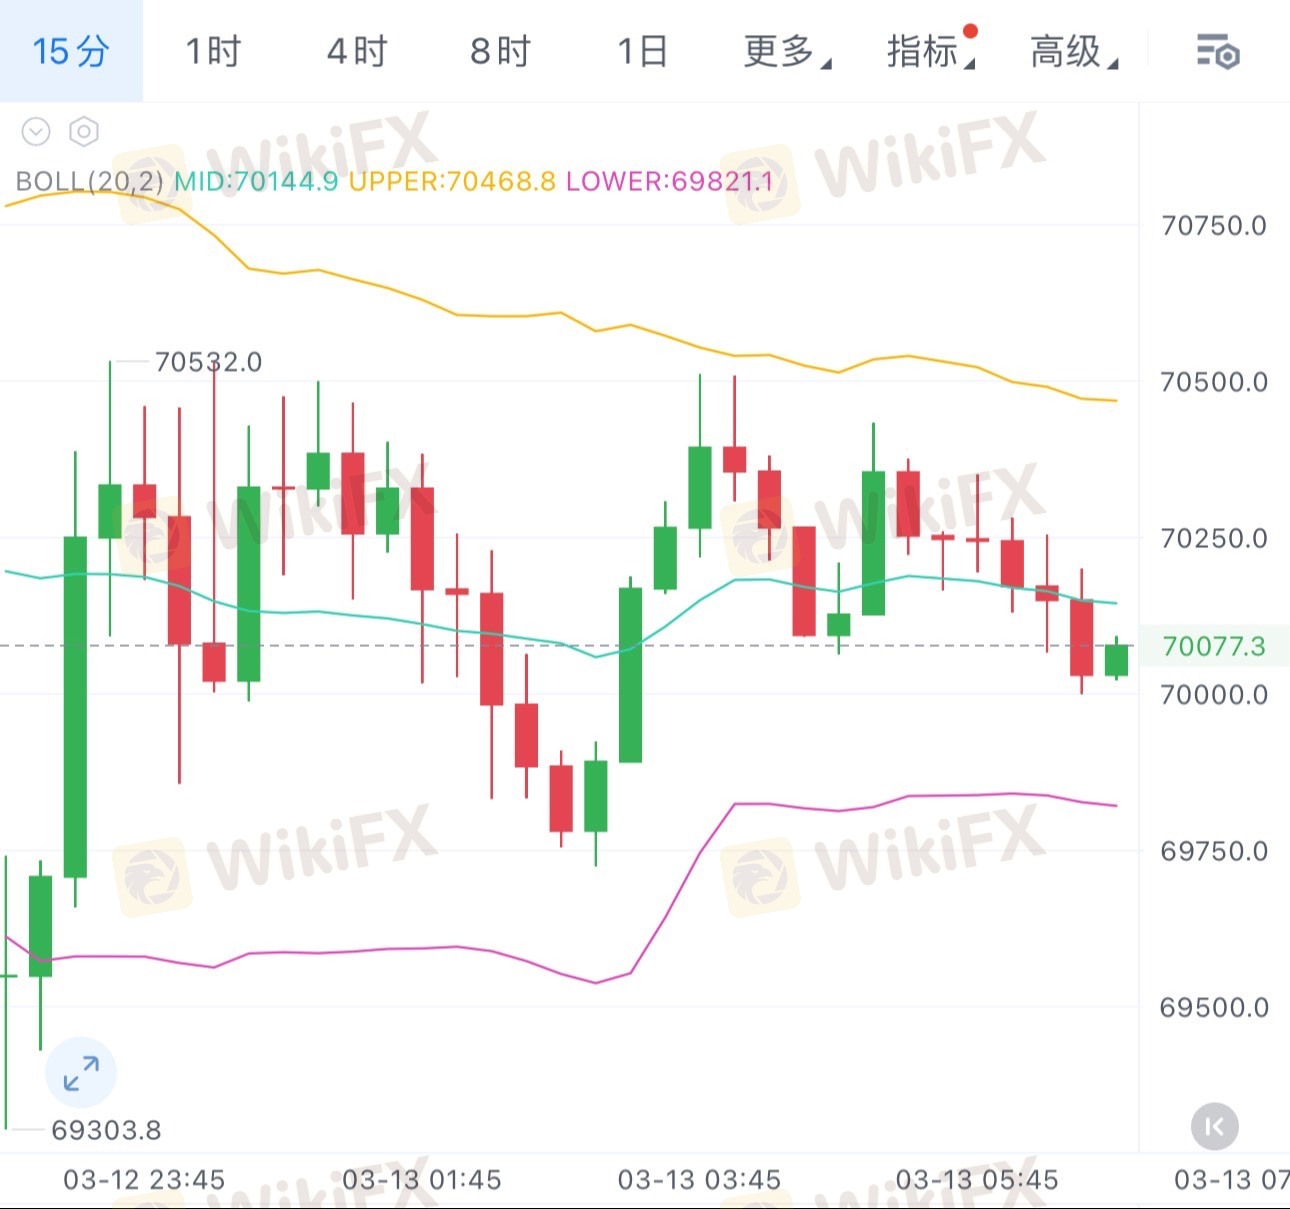Click the 70000.0 price axis label

[1214, 694]
